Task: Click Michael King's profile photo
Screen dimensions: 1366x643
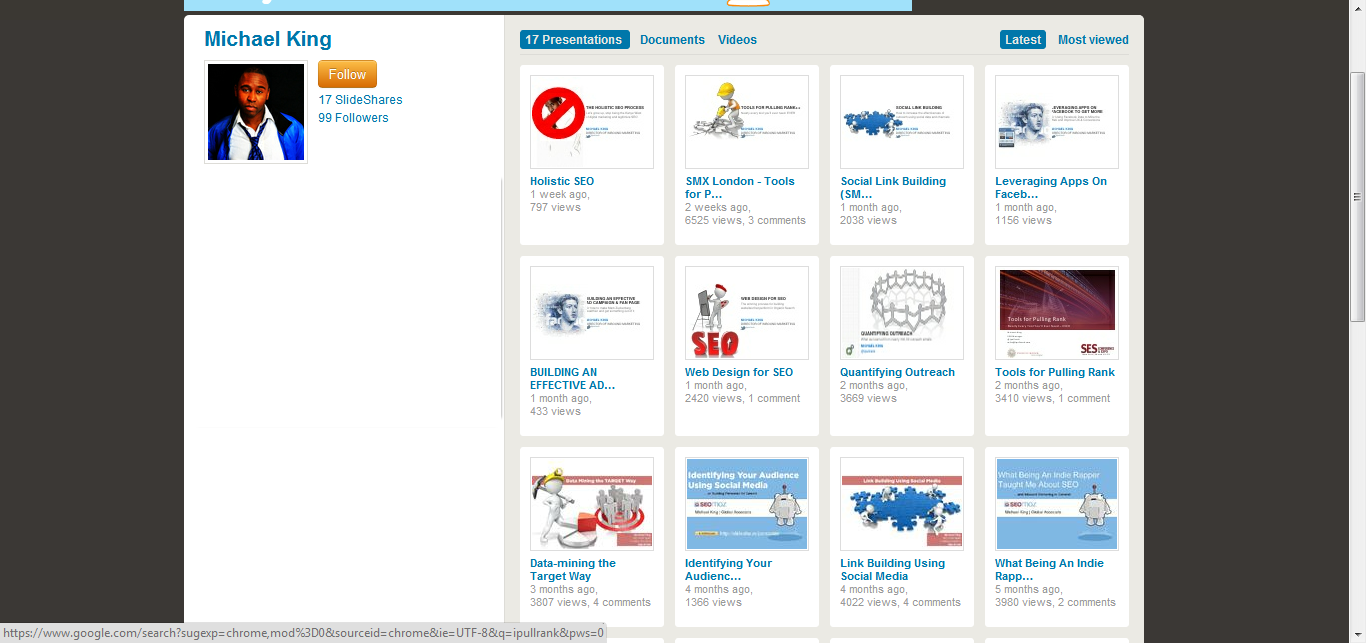Action: [256, 112]
